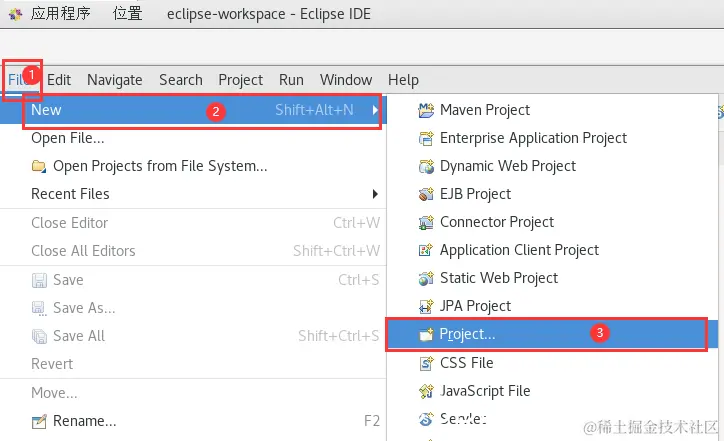This screenshot has height=441, width=724.
Task: Open the Edit menu
Action: [x=59, y=80]
